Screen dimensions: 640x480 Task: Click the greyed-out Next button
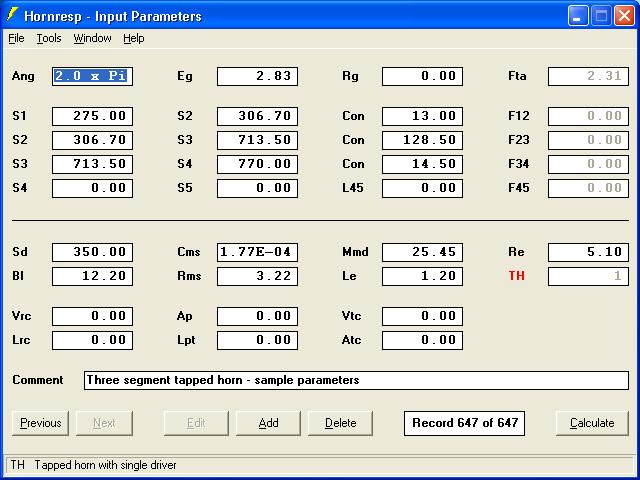coord(104,423)
